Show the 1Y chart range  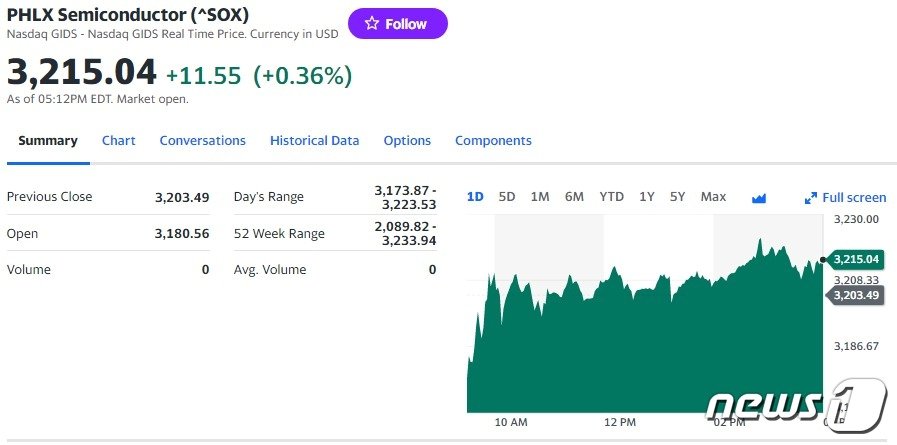coord(647,197)
